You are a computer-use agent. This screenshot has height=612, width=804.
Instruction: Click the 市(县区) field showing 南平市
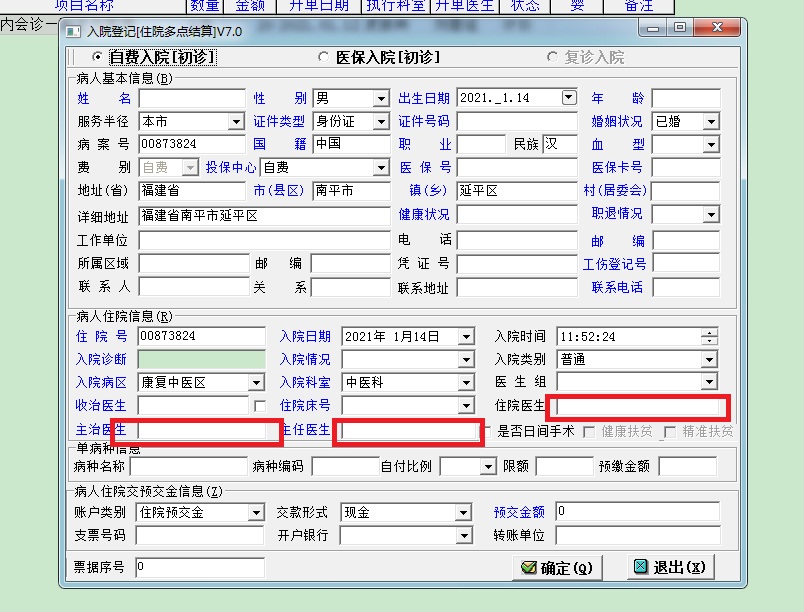point(351,191)
